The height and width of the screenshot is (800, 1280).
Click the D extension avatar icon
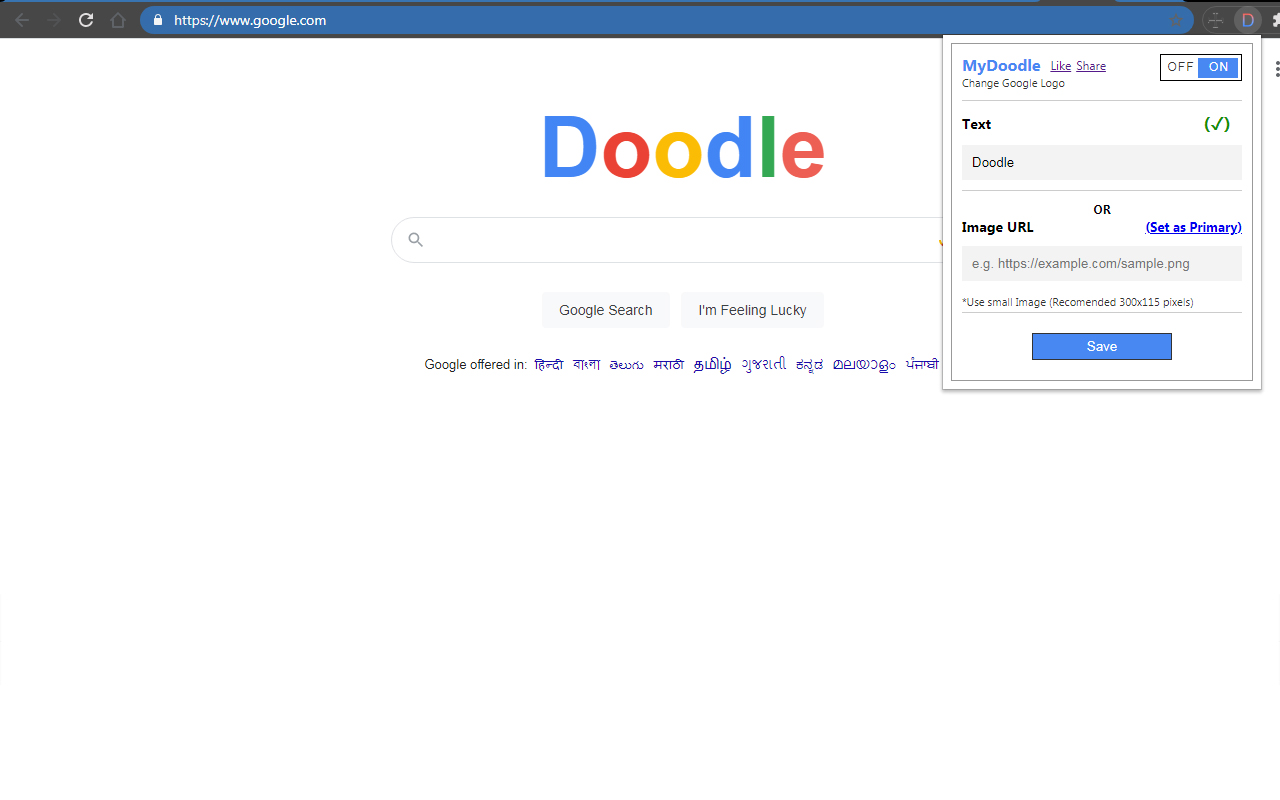point(1246,19)
